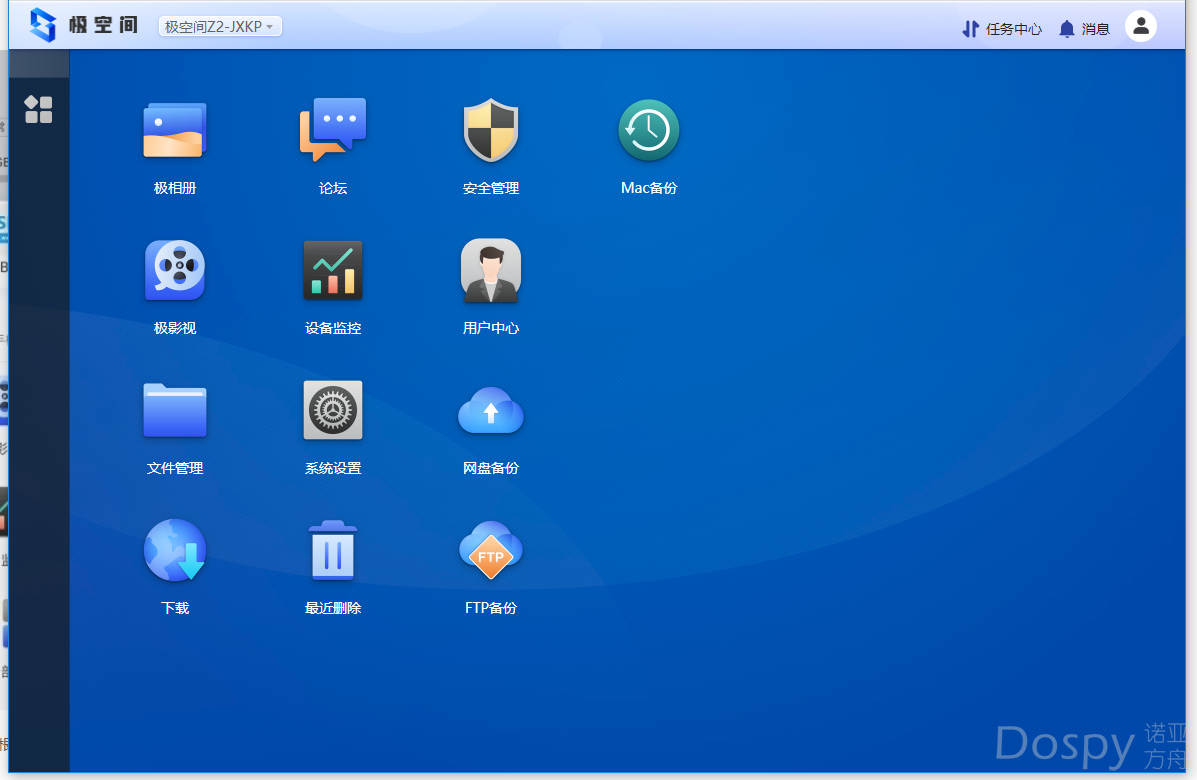
Task: Click the 极影视 text label
Action: (x=175, y=328)
